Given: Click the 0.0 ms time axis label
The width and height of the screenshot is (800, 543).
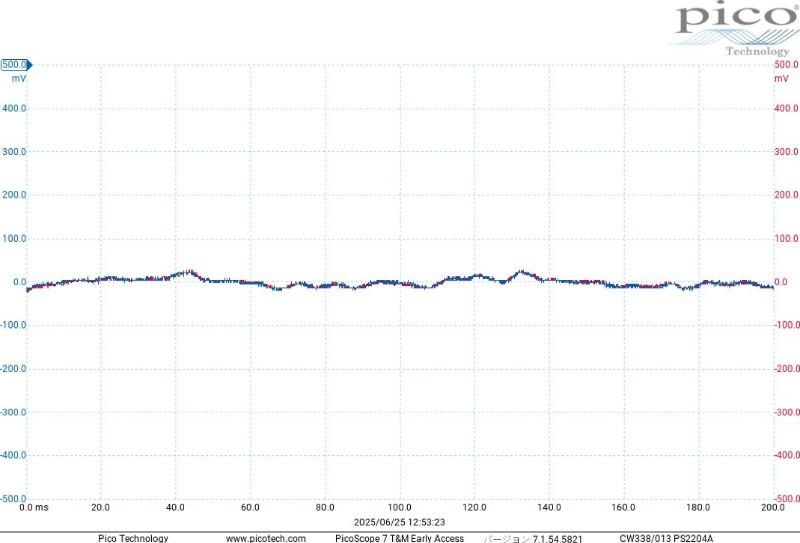Looking at the screenshot, I should (x=34, y=507).
